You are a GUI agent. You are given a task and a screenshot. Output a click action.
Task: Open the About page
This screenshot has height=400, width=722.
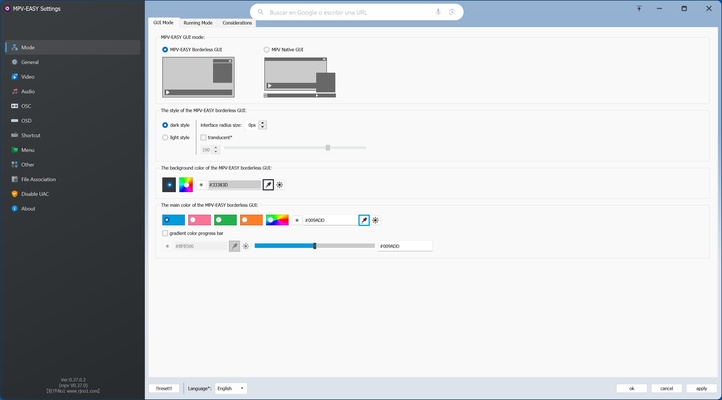73,209
